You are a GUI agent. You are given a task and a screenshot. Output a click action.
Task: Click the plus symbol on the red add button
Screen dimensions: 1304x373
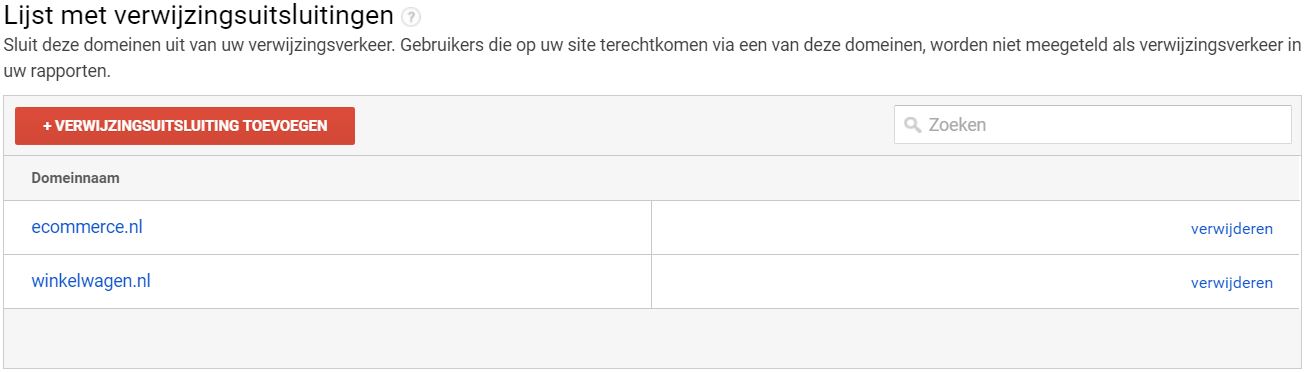pos(47,126)
